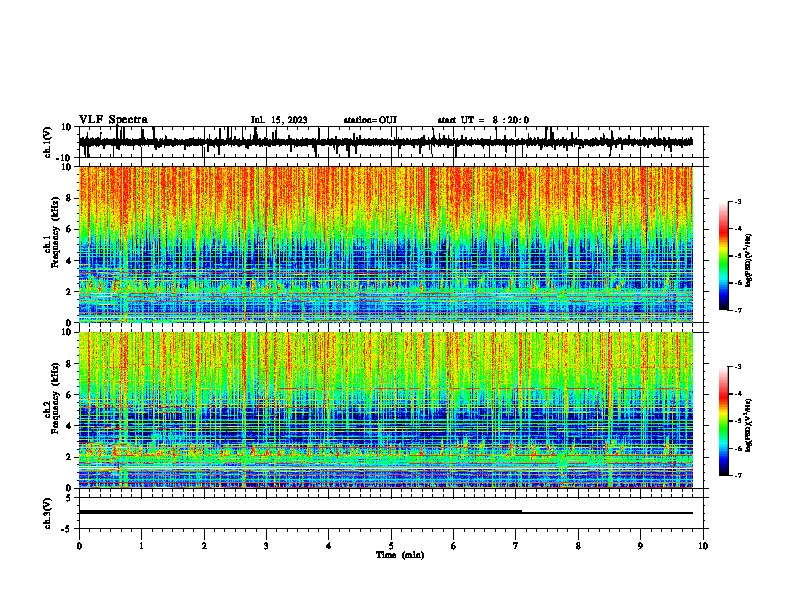Click the "-3" label on ch.2 colorbar
The width and height of the screenshot is (792, 612).
click(x=737, y=367)
